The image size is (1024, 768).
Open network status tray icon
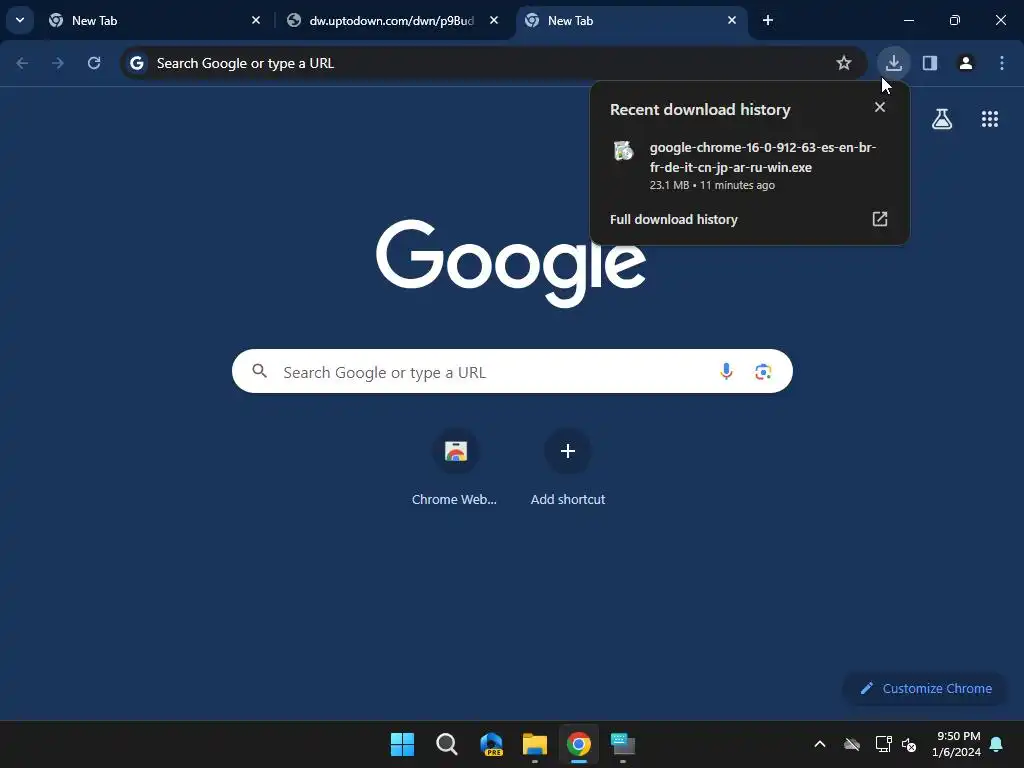click(x=884, y=744)
